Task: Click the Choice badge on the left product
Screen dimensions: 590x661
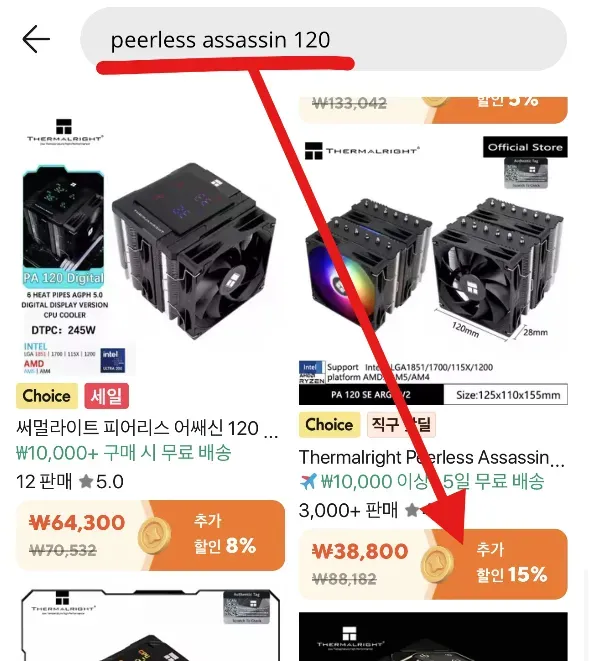Action: click(47, 396)
